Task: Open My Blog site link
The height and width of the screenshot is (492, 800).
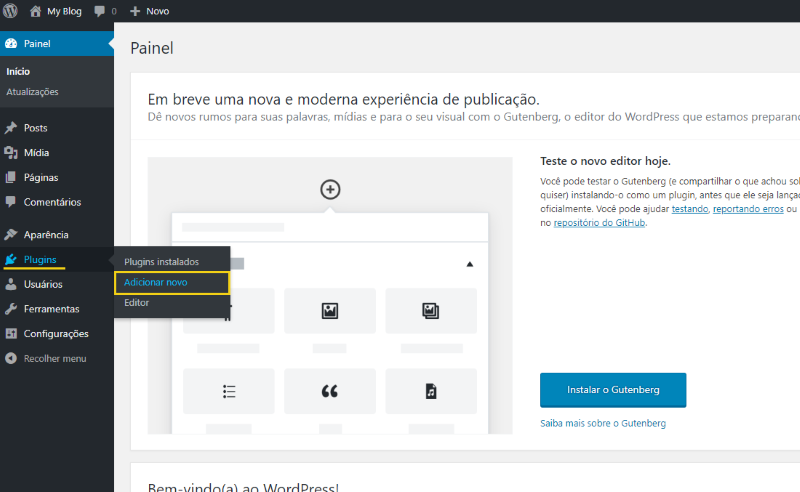Action: click(x=64, y=11)
